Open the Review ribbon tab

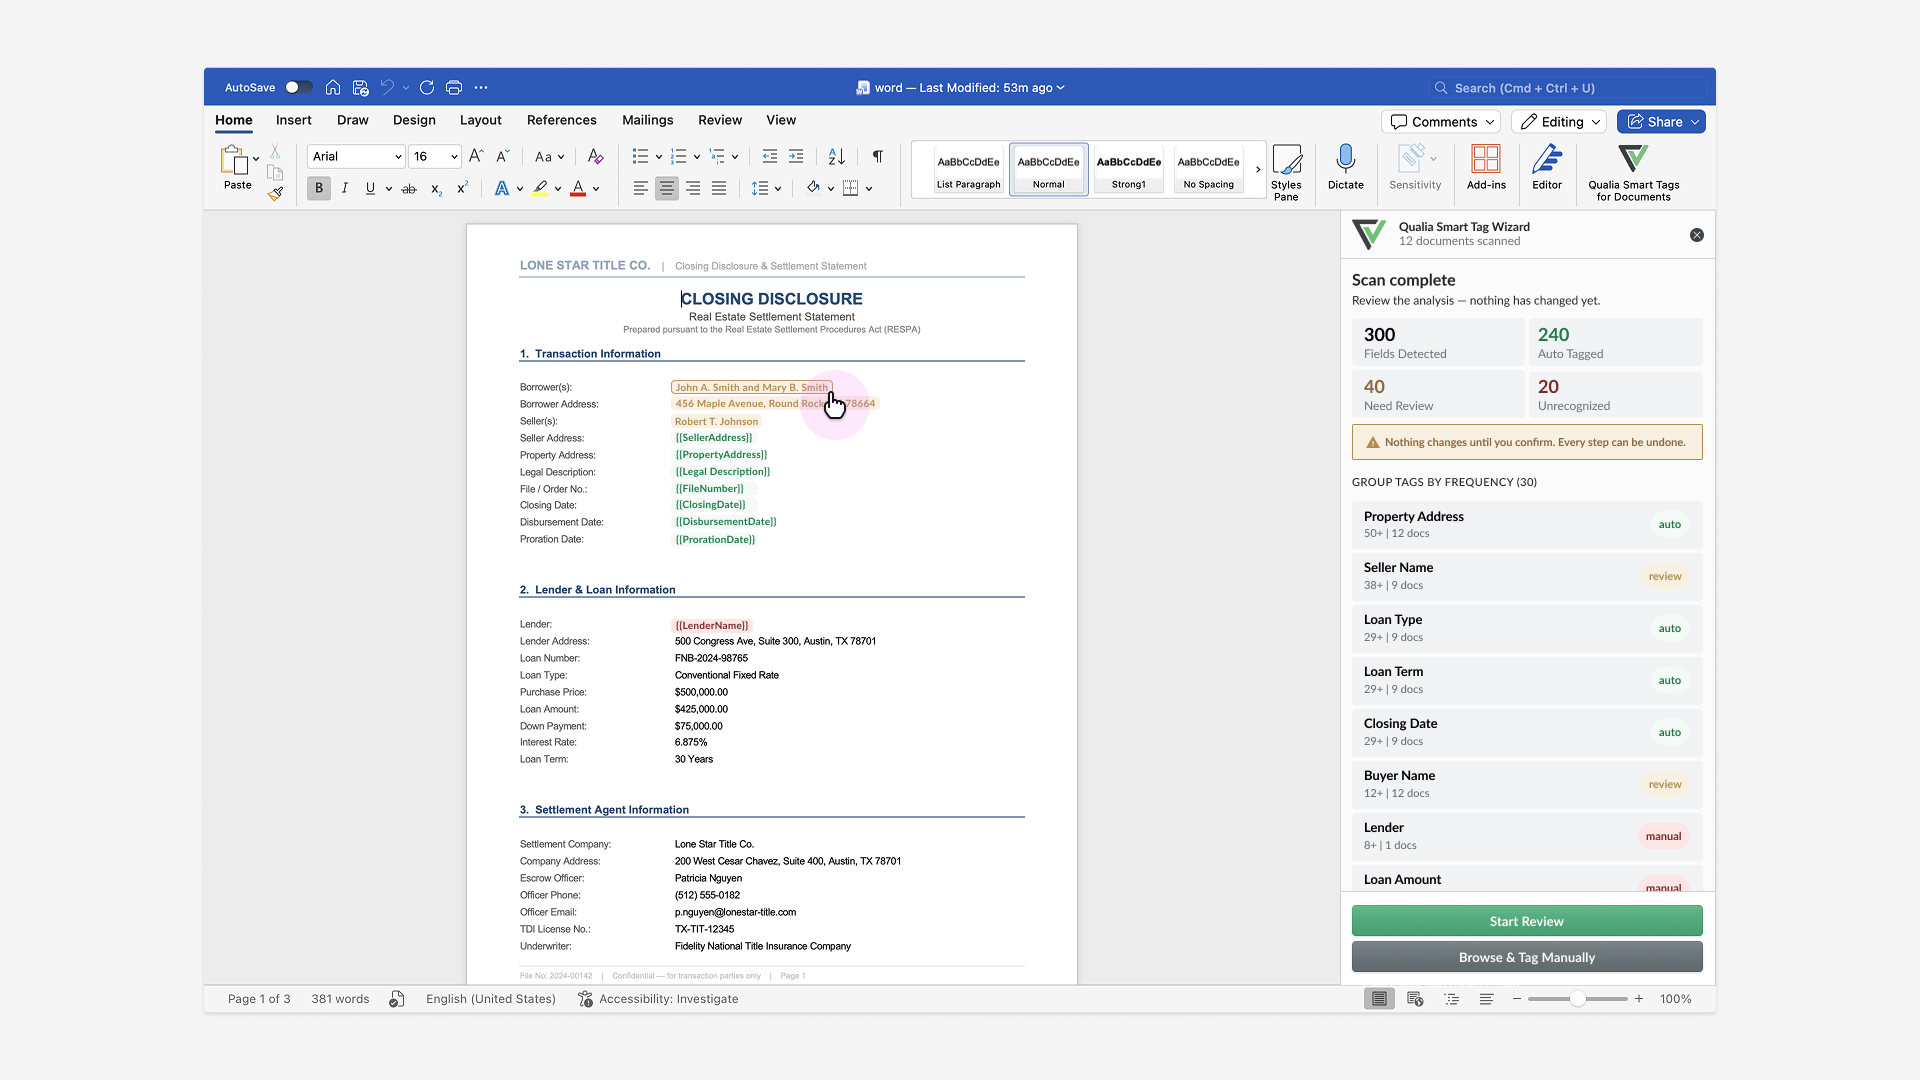click(x=720, y=120)
